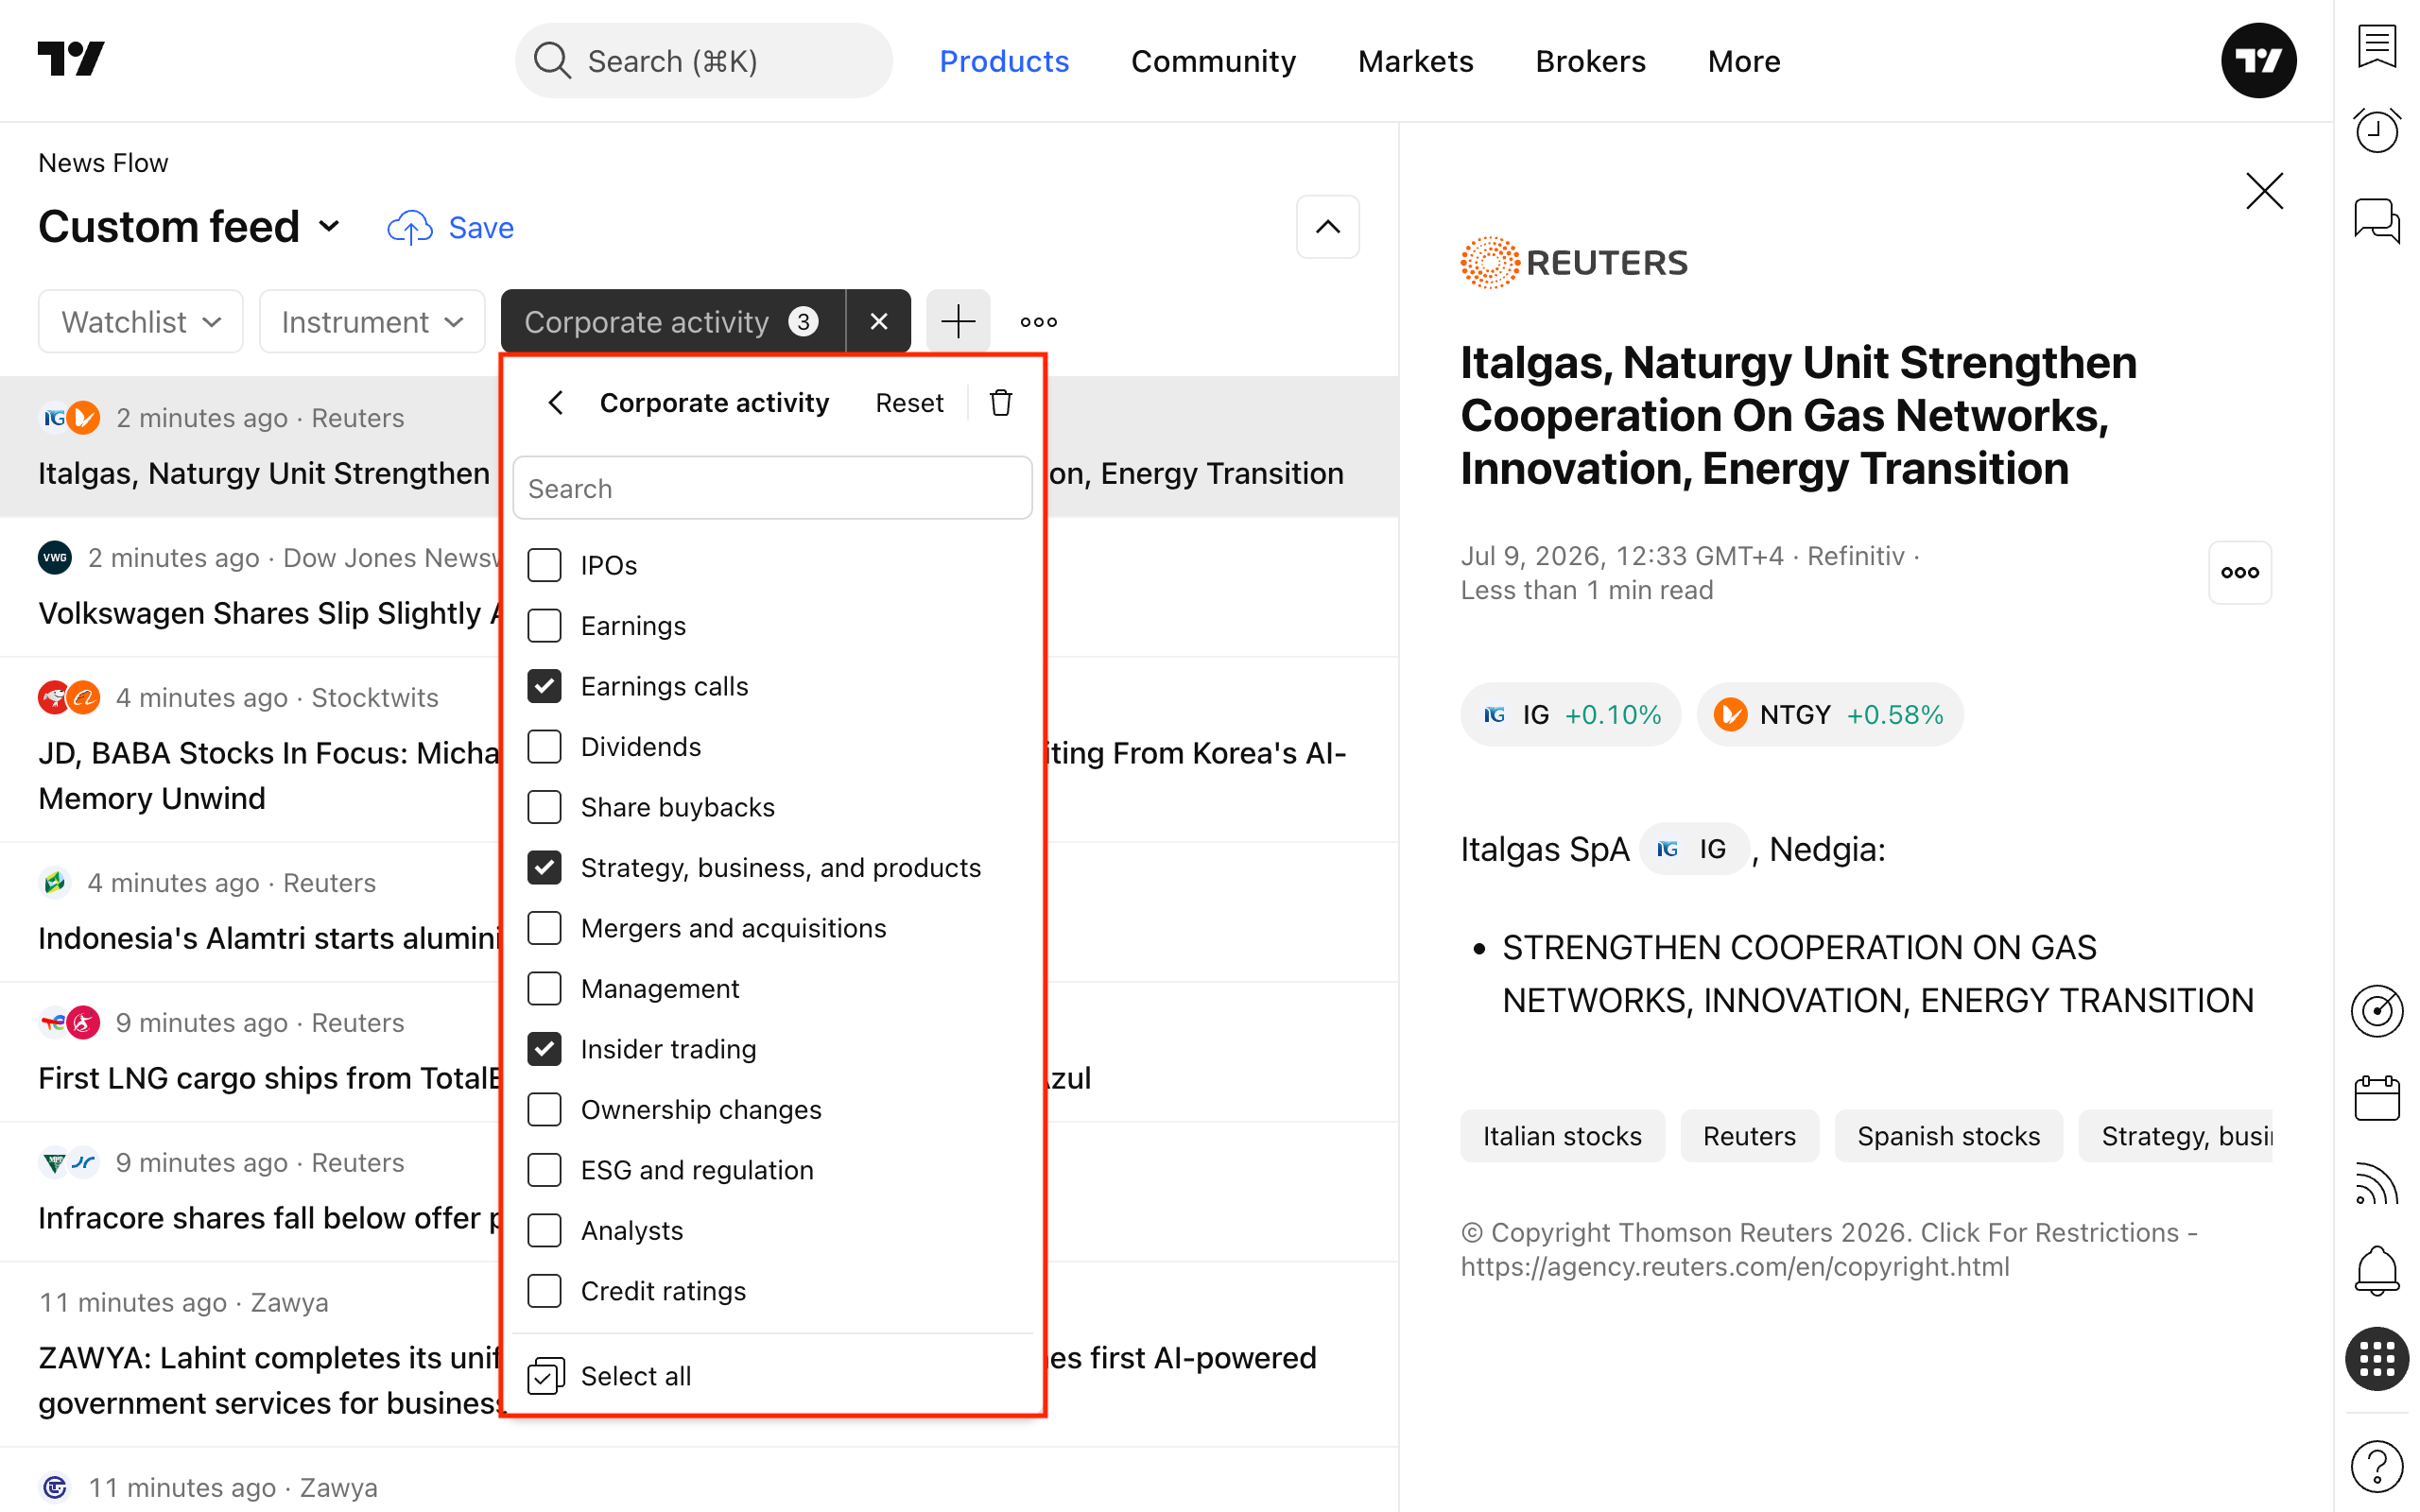Open the Community menu
The height and width of the screenshot is (1512, 2420).
(1213, 61)
